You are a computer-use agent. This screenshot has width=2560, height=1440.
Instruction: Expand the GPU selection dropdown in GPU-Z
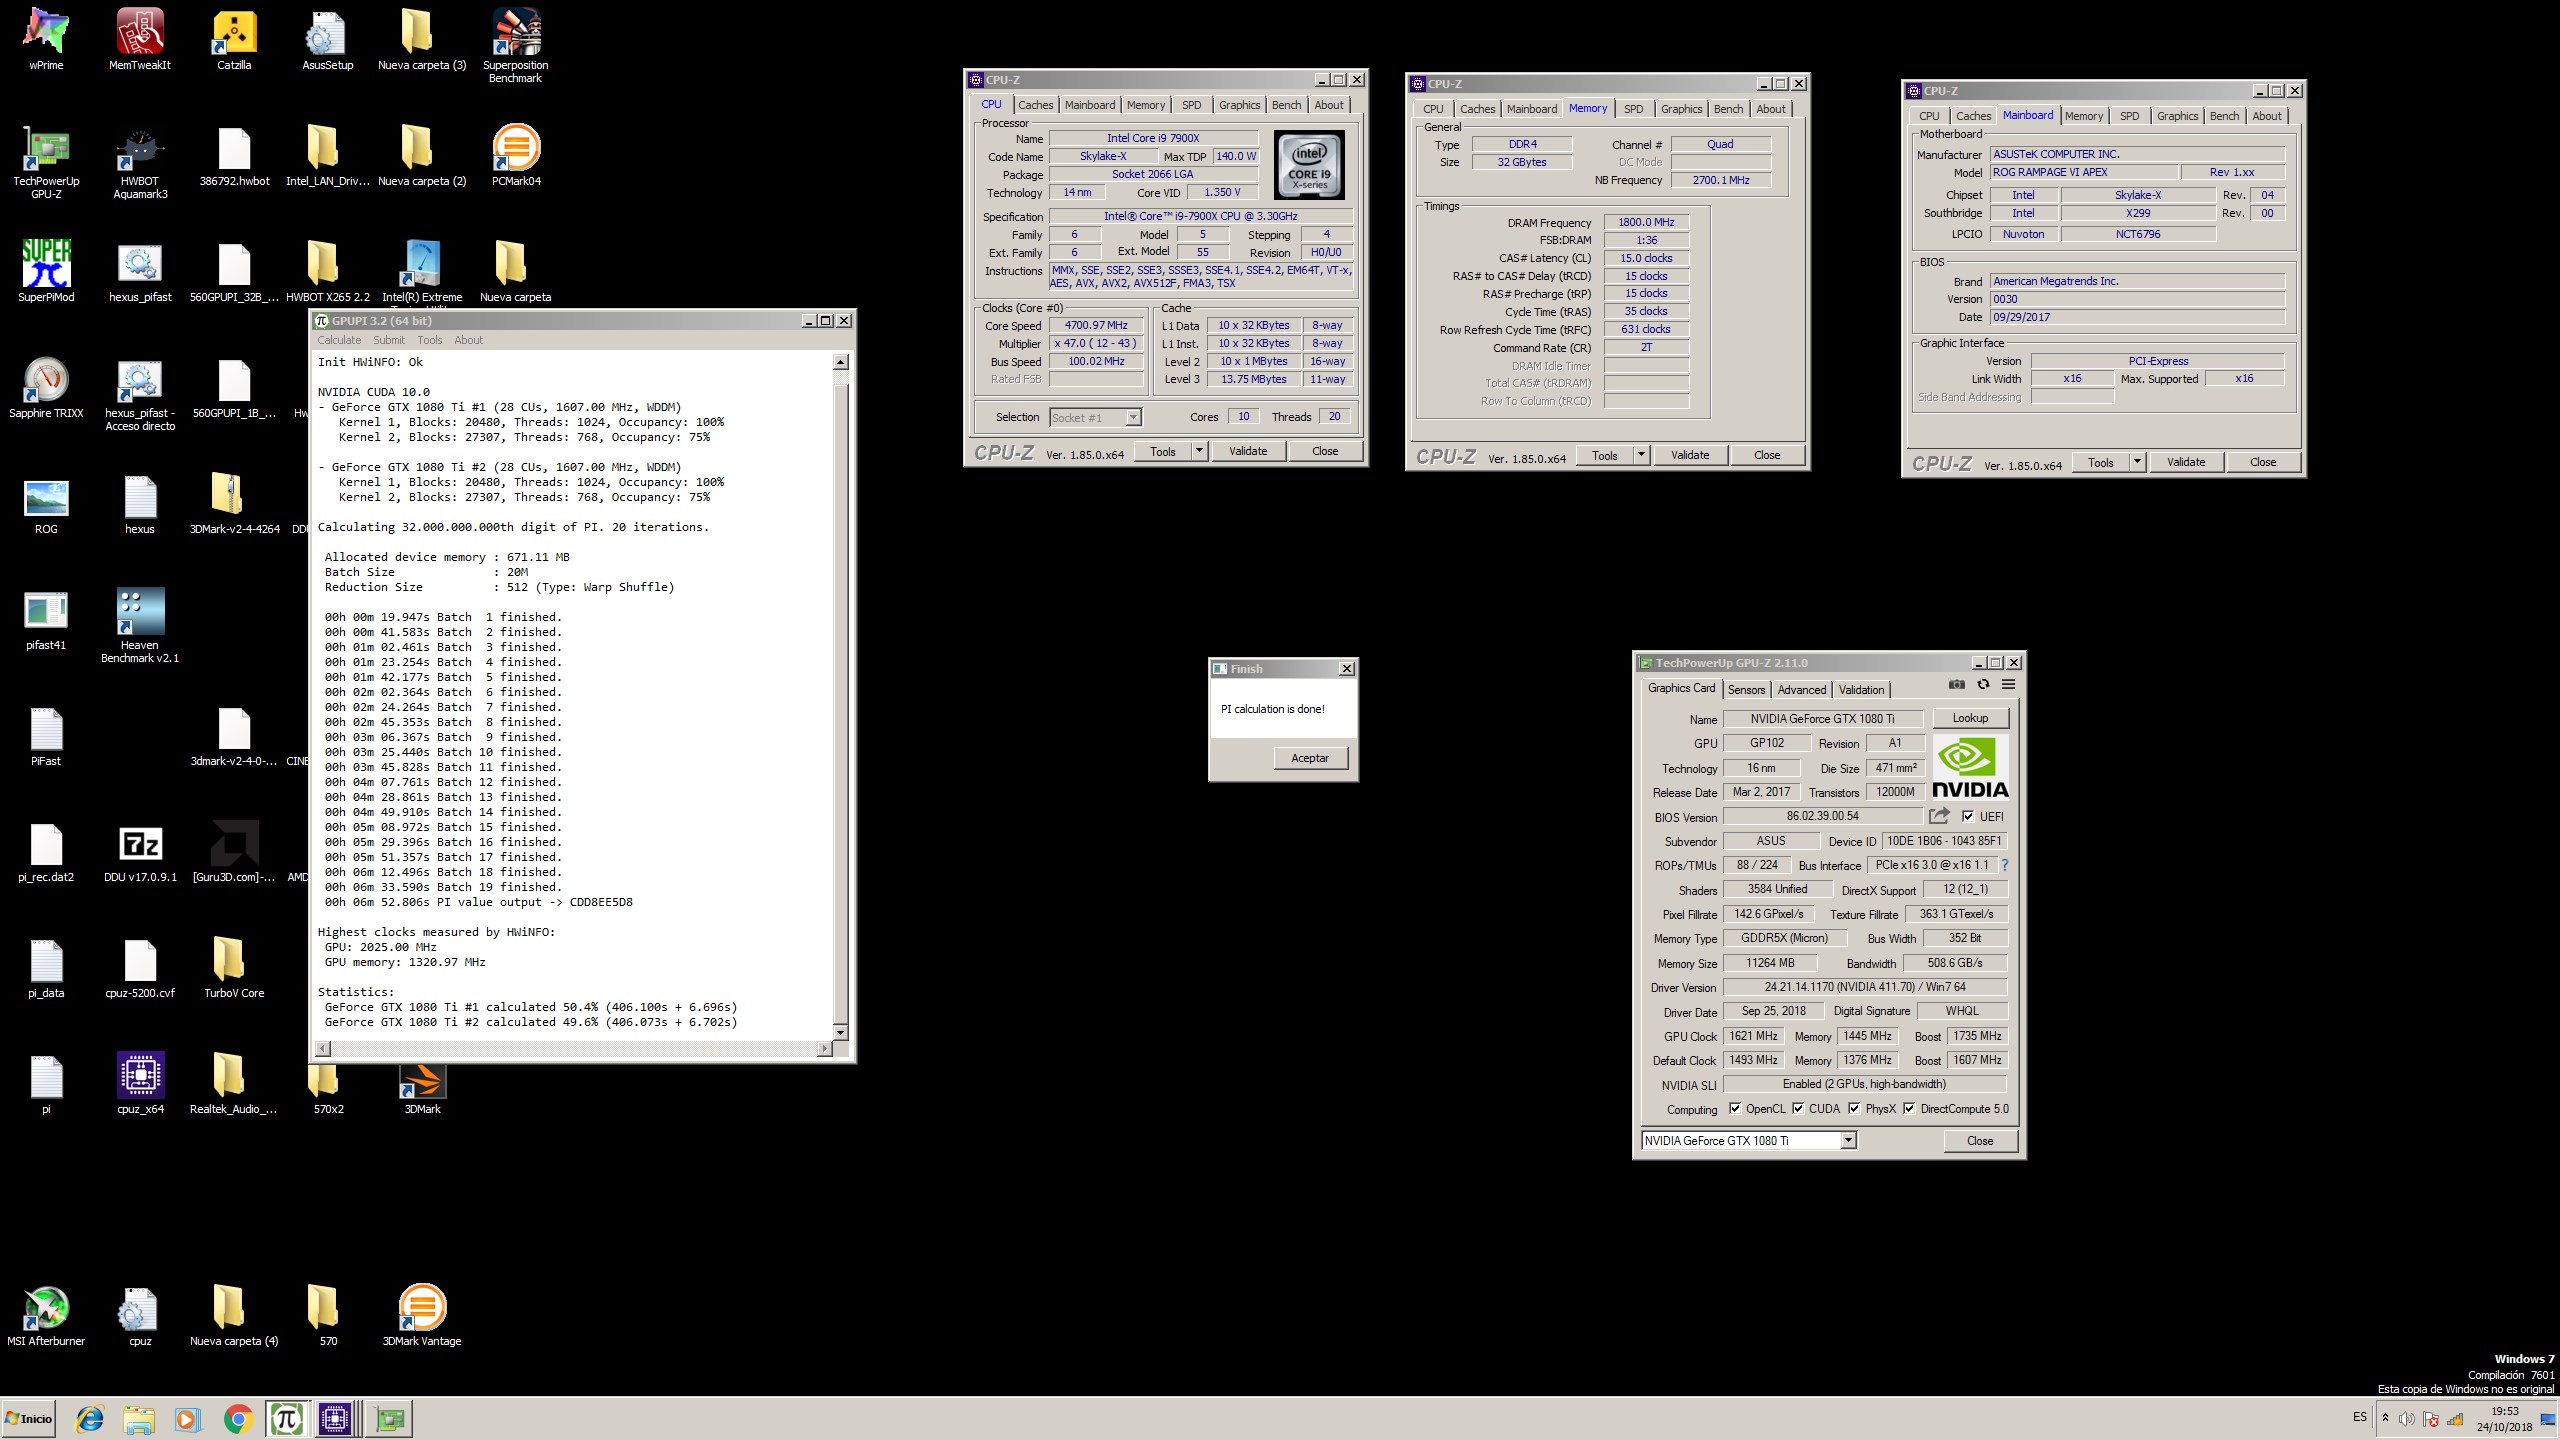[x=1848, y=1140]
